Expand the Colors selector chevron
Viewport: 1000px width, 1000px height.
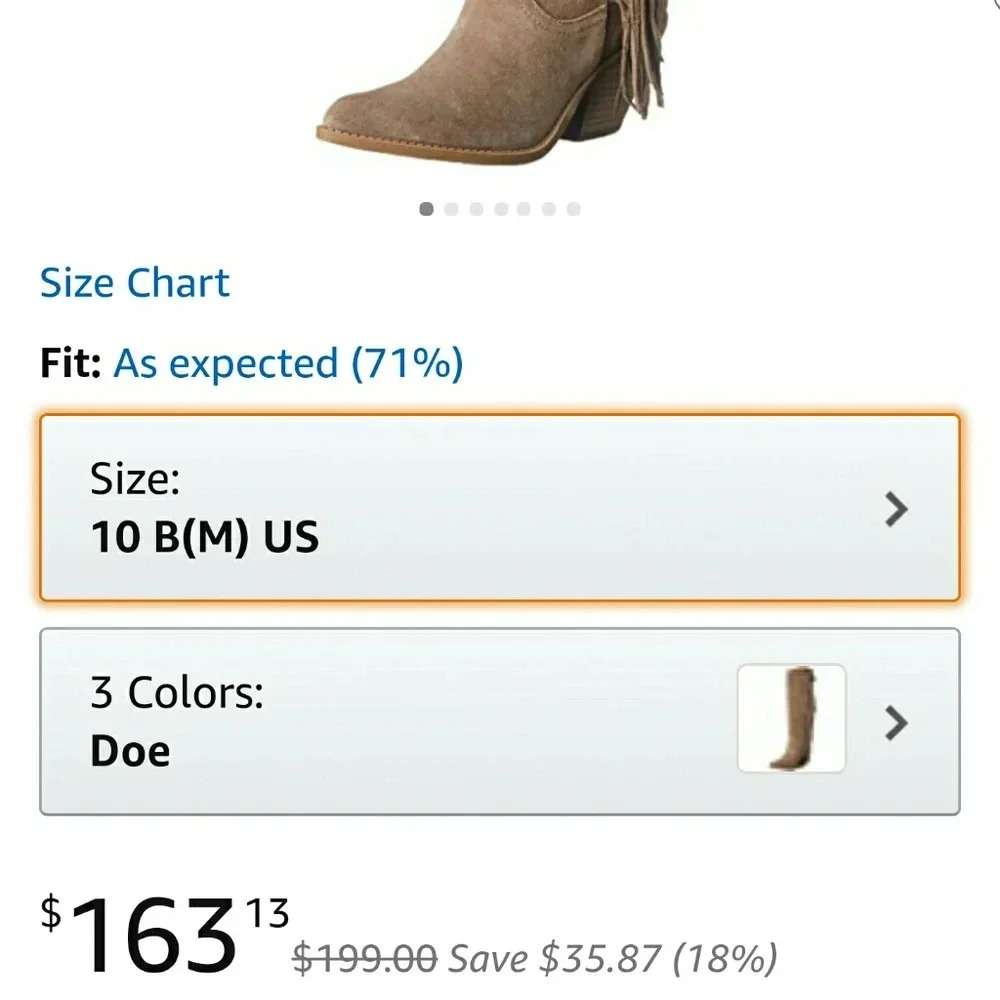click(897, 722)
